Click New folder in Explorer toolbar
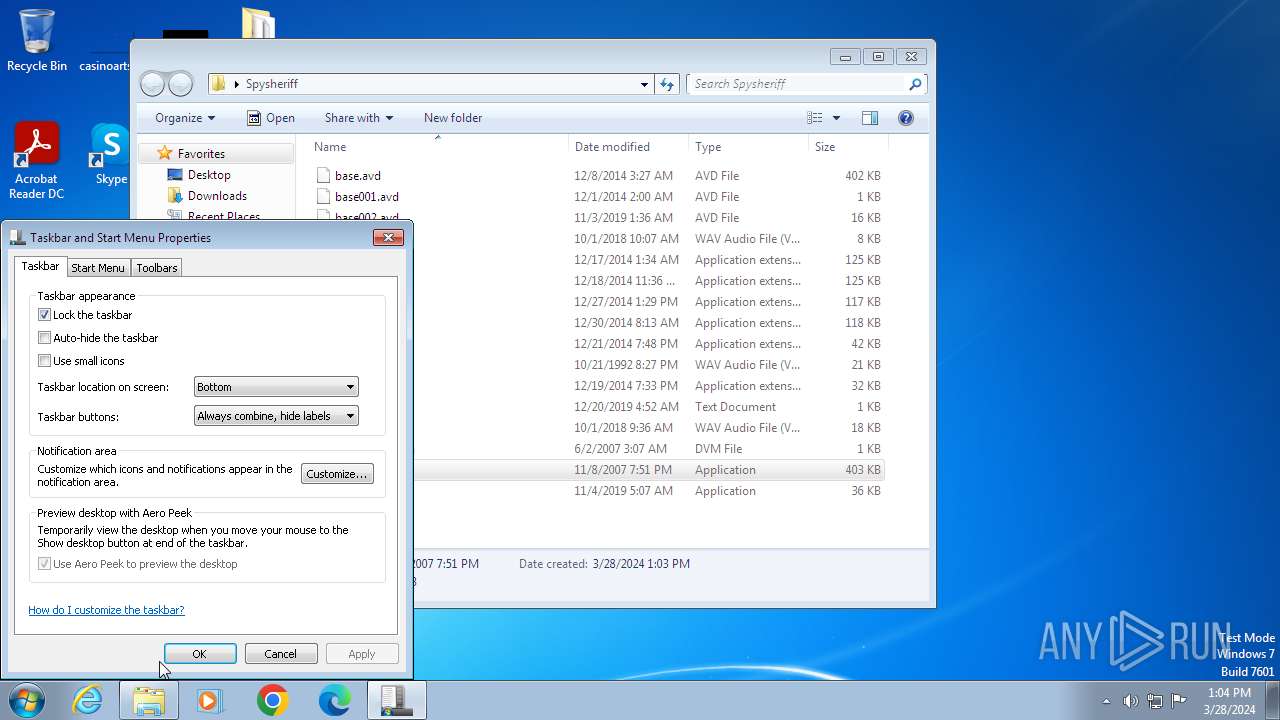The width and height of the screenshot is (1280, 720). click(453, 118)
